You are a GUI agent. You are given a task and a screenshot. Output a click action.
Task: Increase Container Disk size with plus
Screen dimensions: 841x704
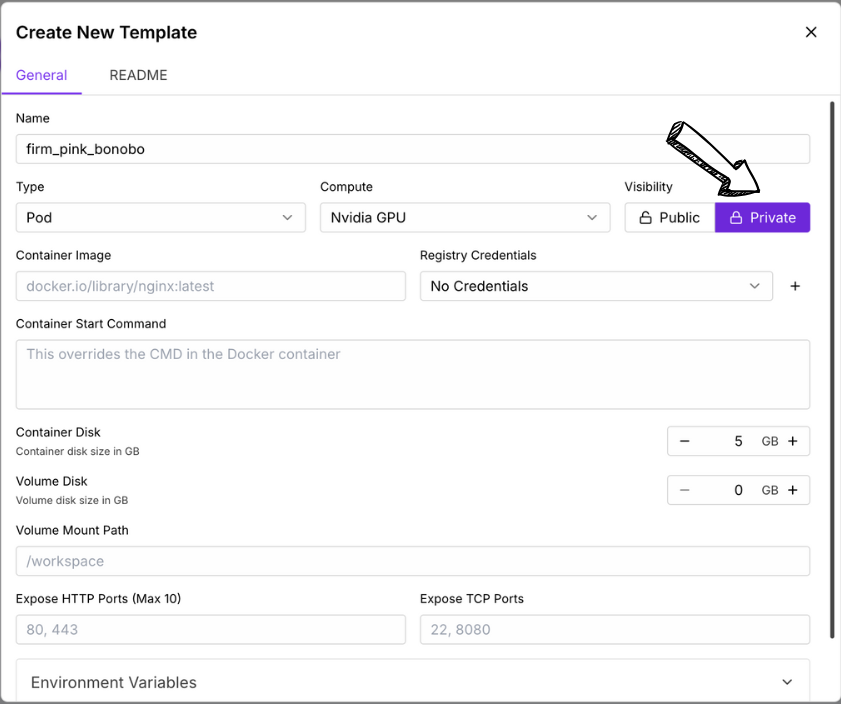(793, 441)
